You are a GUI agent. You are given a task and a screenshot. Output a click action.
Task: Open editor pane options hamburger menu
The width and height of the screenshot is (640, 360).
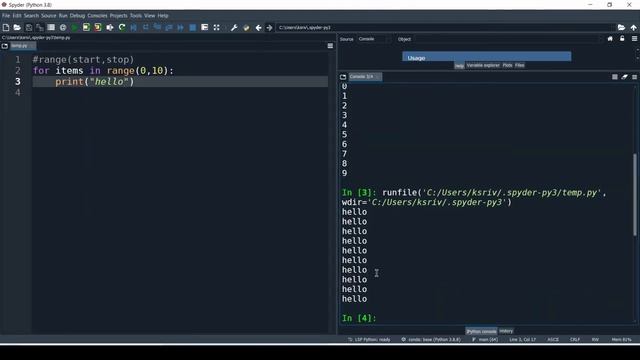330,46
